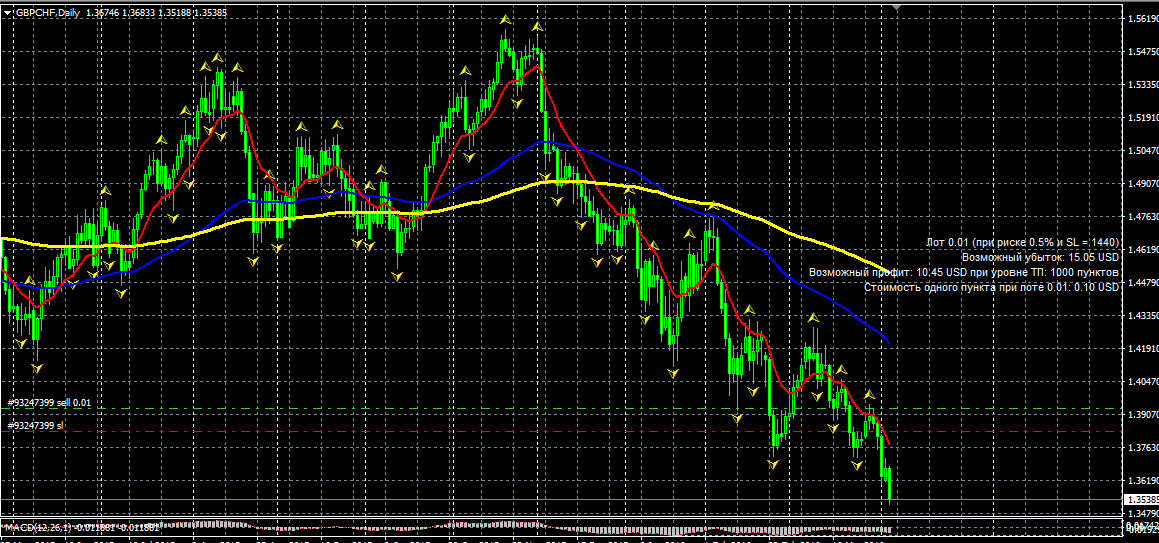
Task: Click the 'Стоимость одного пункта' text line
Action: tap(992, 287)
